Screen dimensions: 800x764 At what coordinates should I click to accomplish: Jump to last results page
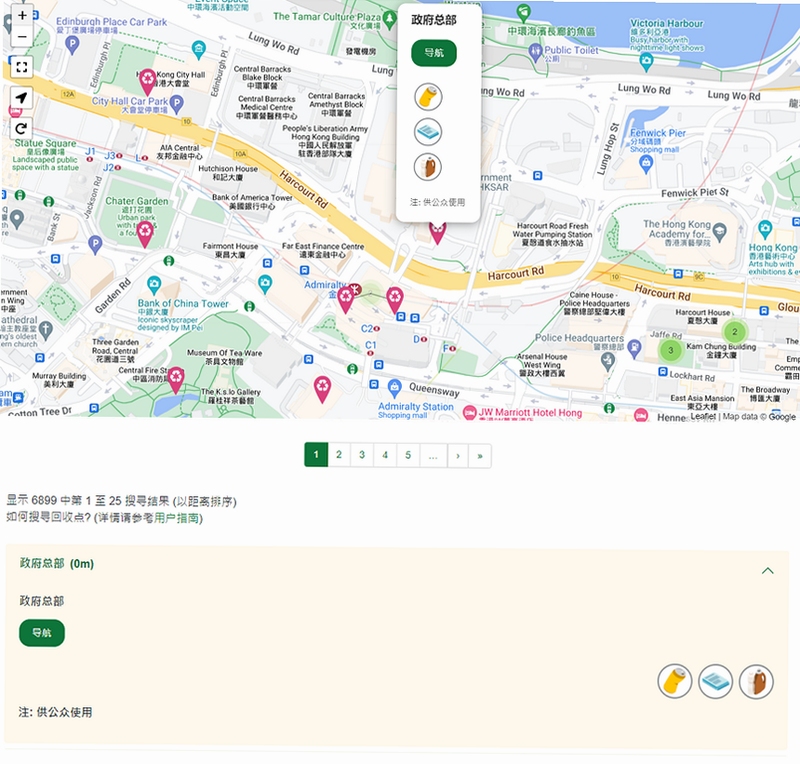[x=480, y=455]
